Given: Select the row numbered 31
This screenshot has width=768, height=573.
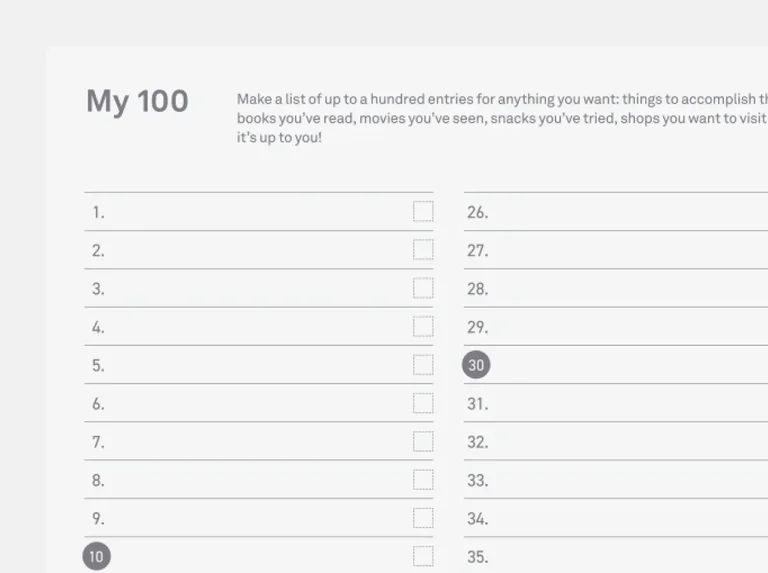Looking at the screenshot, I should [x=616, y=403].
